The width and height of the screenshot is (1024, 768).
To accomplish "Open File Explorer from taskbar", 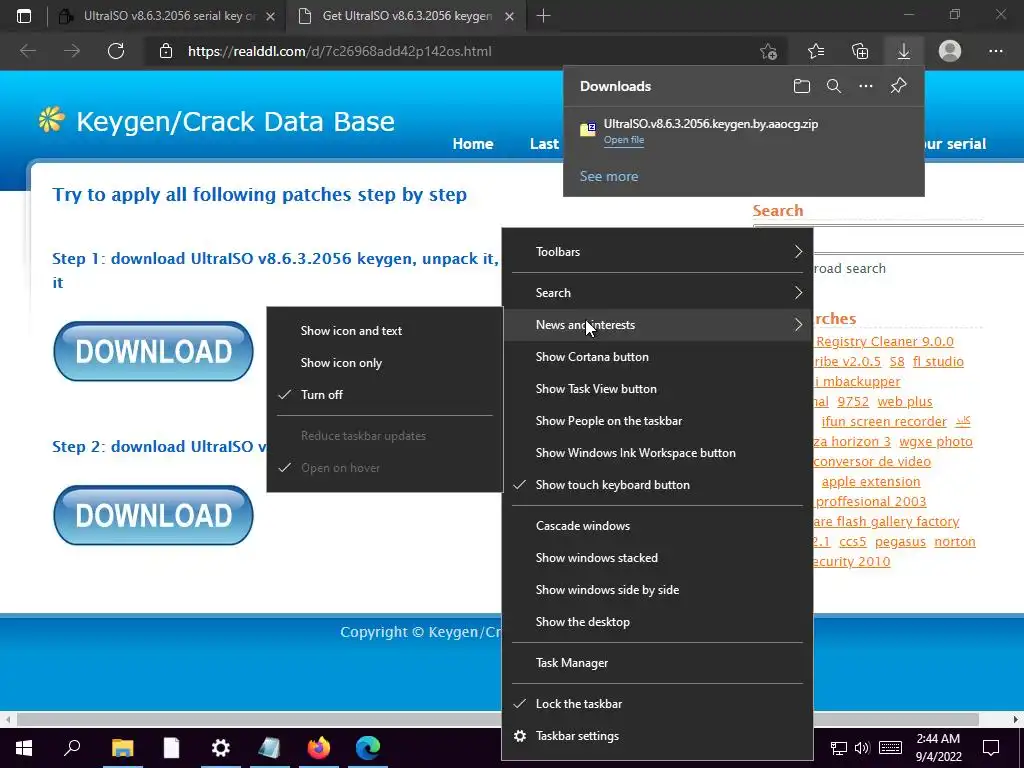I will pos(122,748).
